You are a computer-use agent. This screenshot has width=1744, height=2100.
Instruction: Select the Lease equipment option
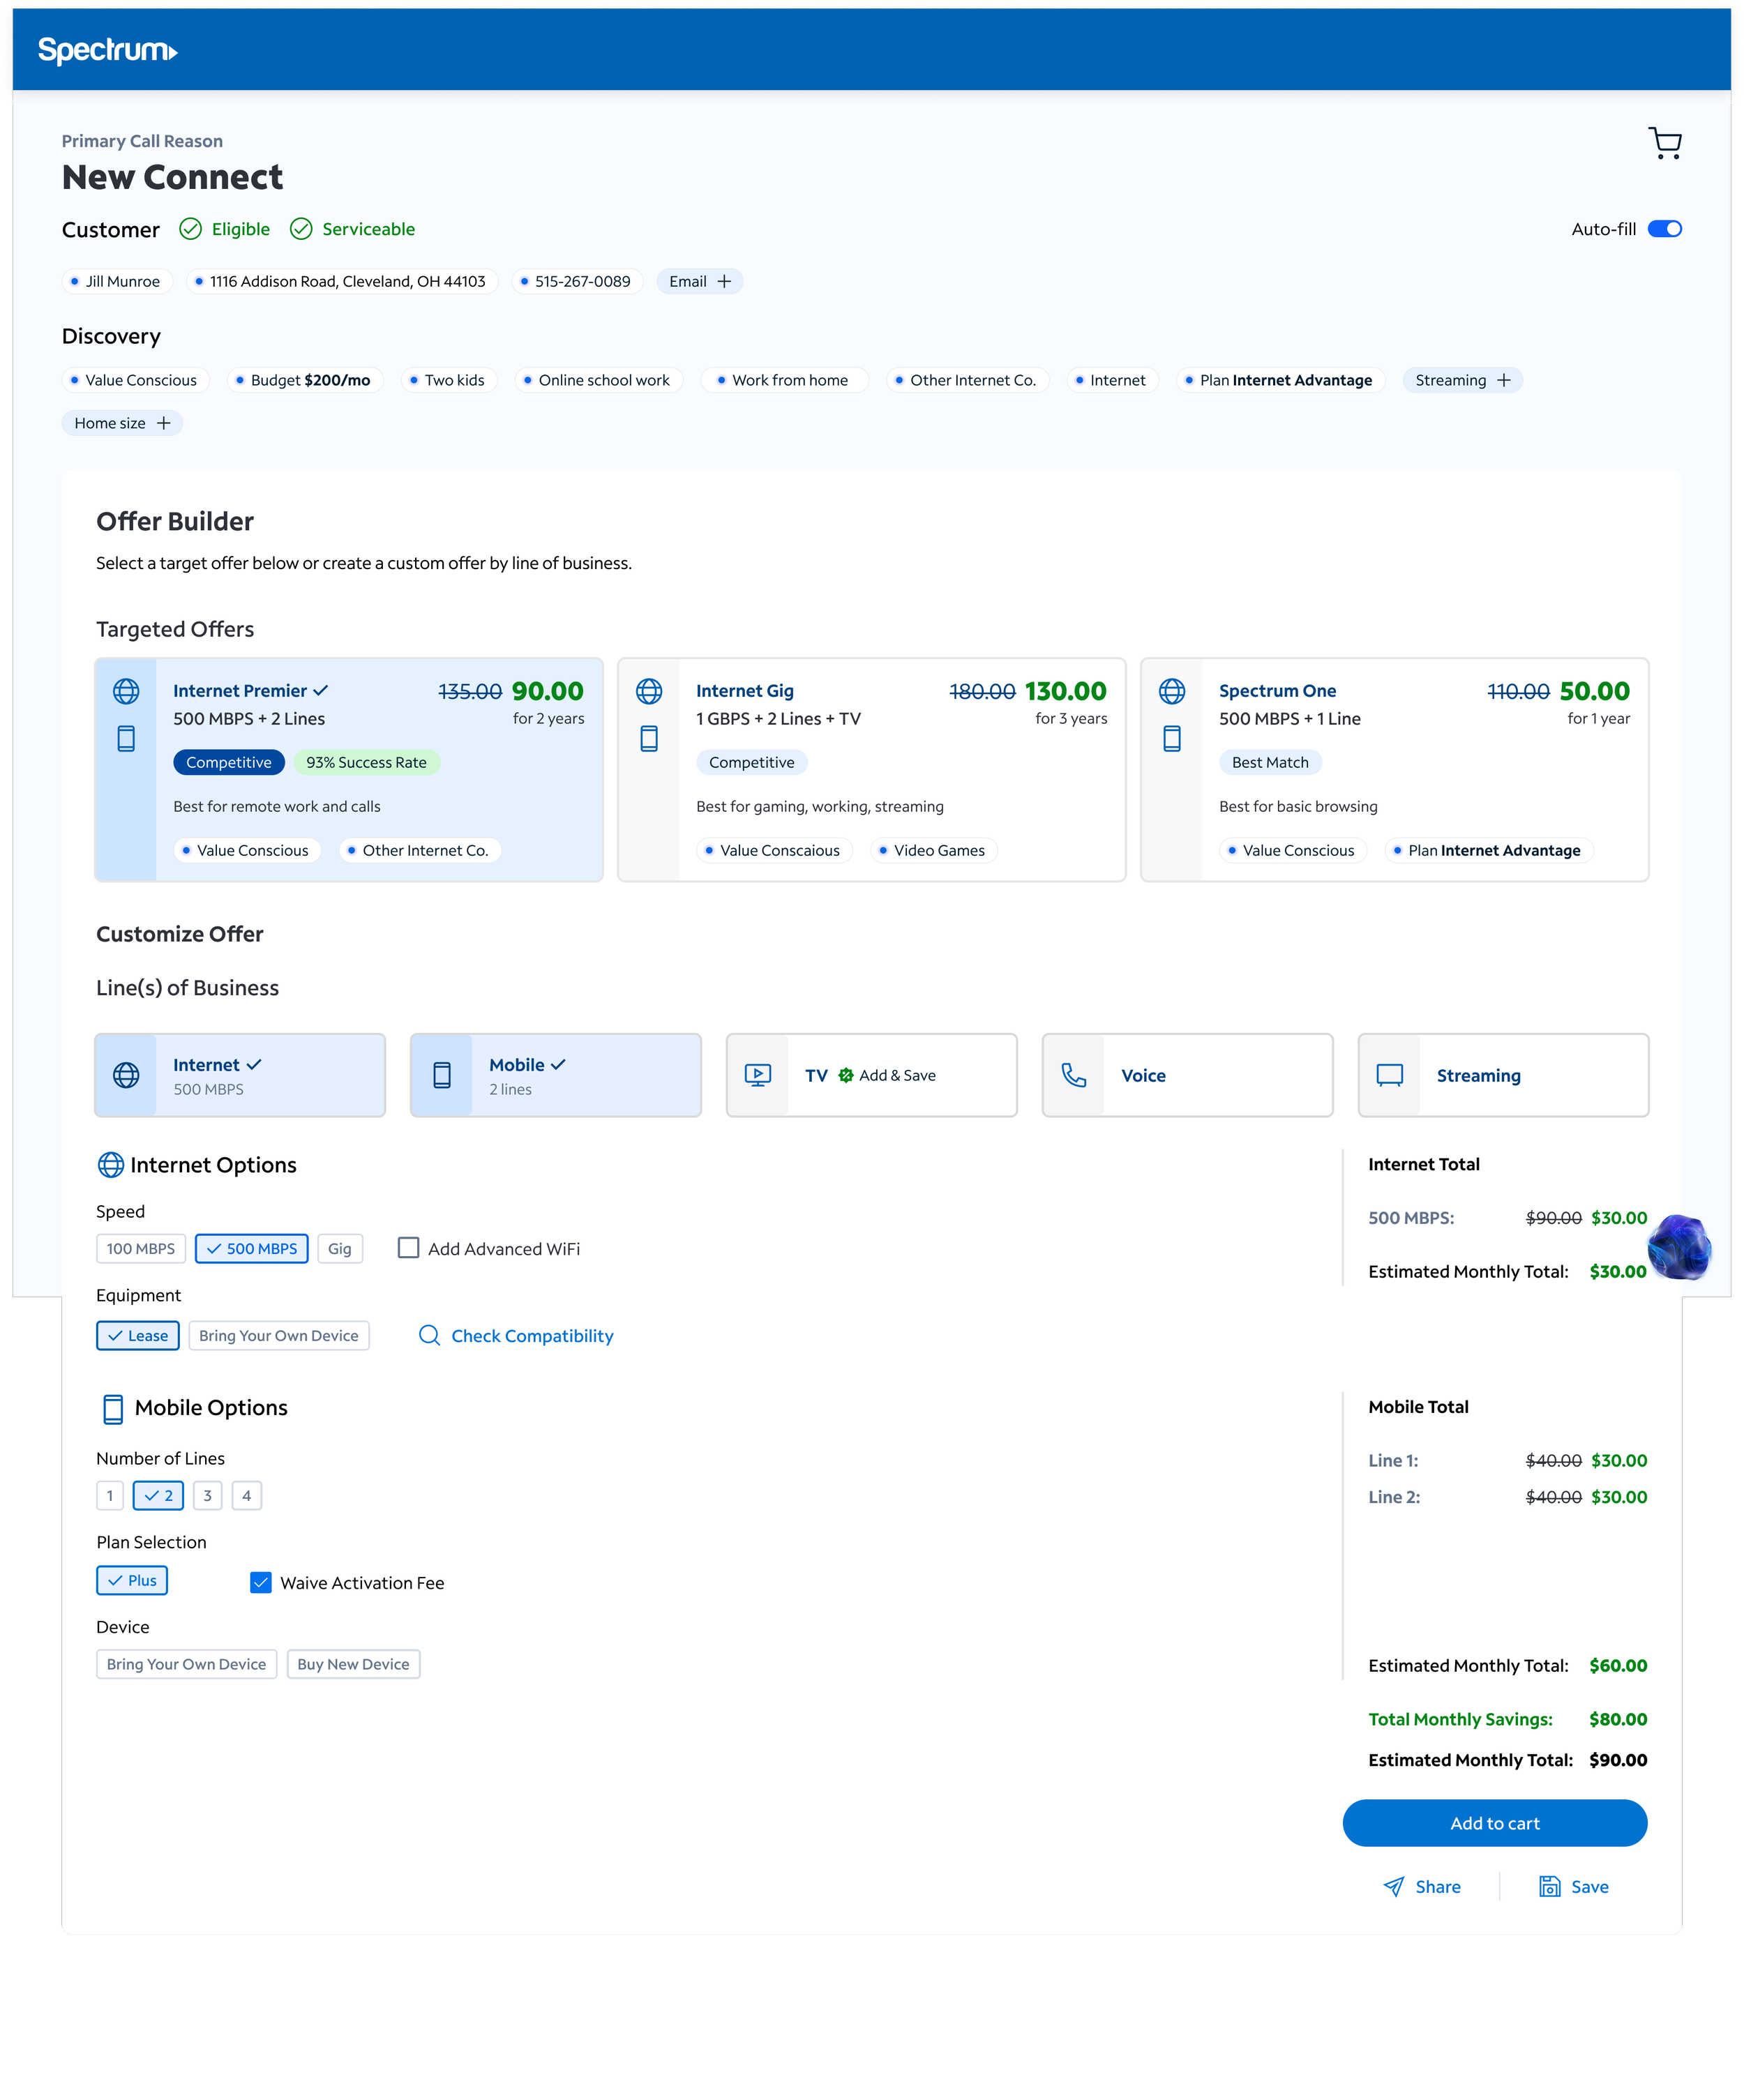(138, 1336)
